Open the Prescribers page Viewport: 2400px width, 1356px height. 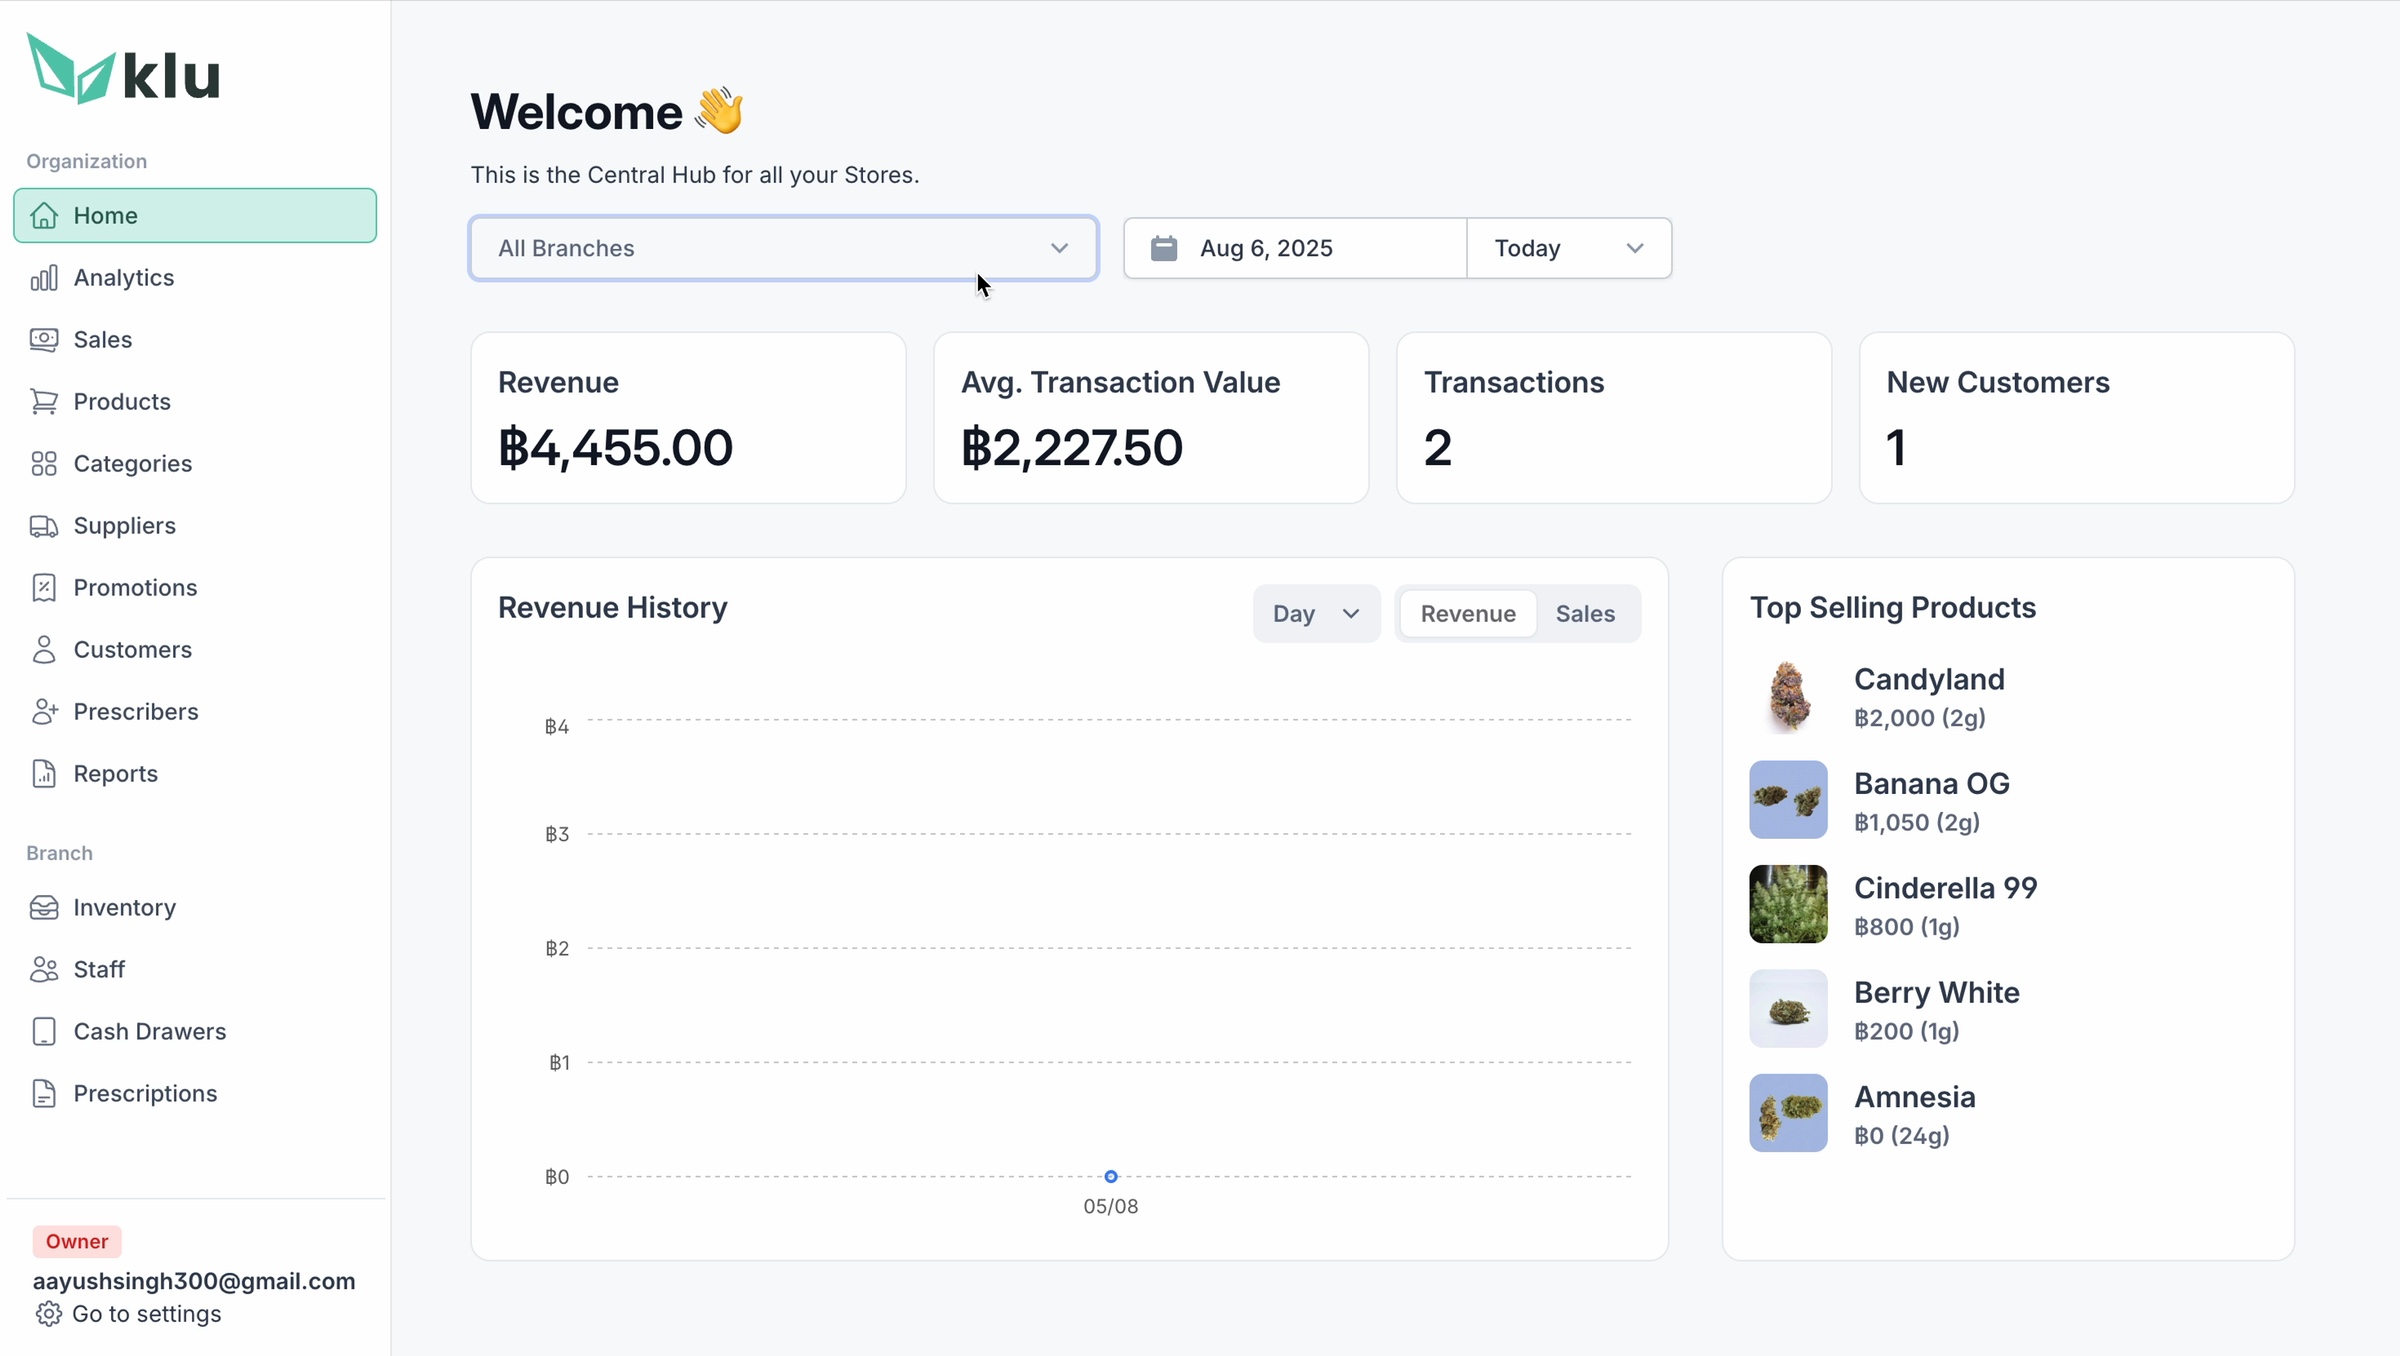coord(195,711)
